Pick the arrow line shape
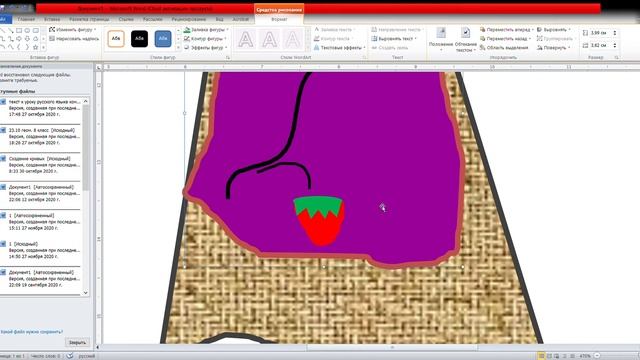The height and width of the screenshot is (360, 640). coord(11,30)
